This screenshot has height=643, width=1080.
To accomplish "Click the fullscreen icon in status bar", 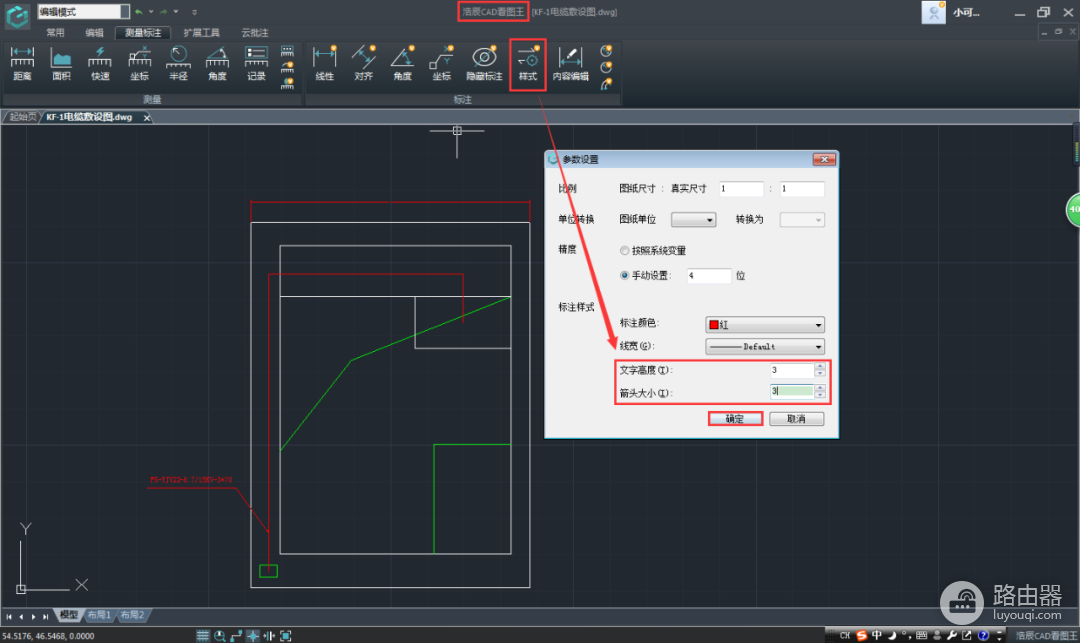I will pos(286,635).
